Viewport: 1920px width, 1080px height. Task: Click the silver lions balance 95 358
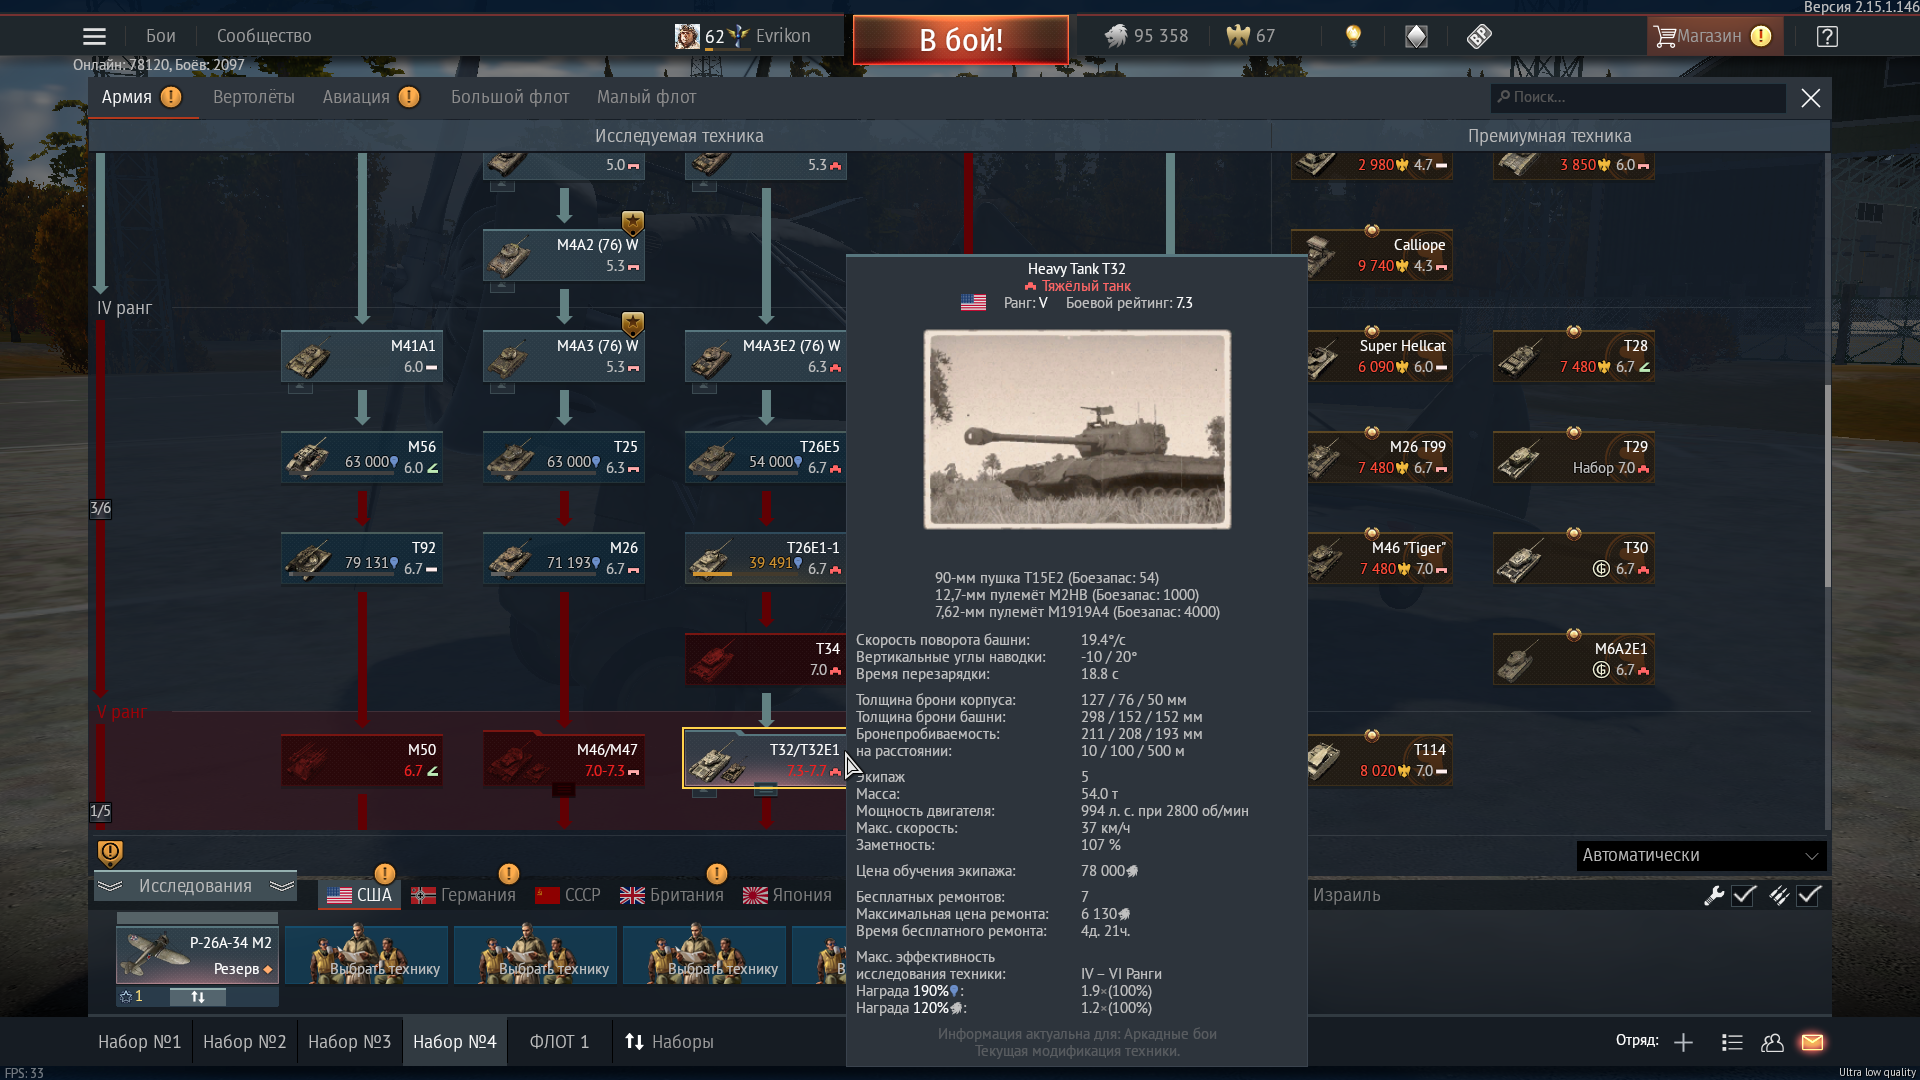[x=1146, y=36]
